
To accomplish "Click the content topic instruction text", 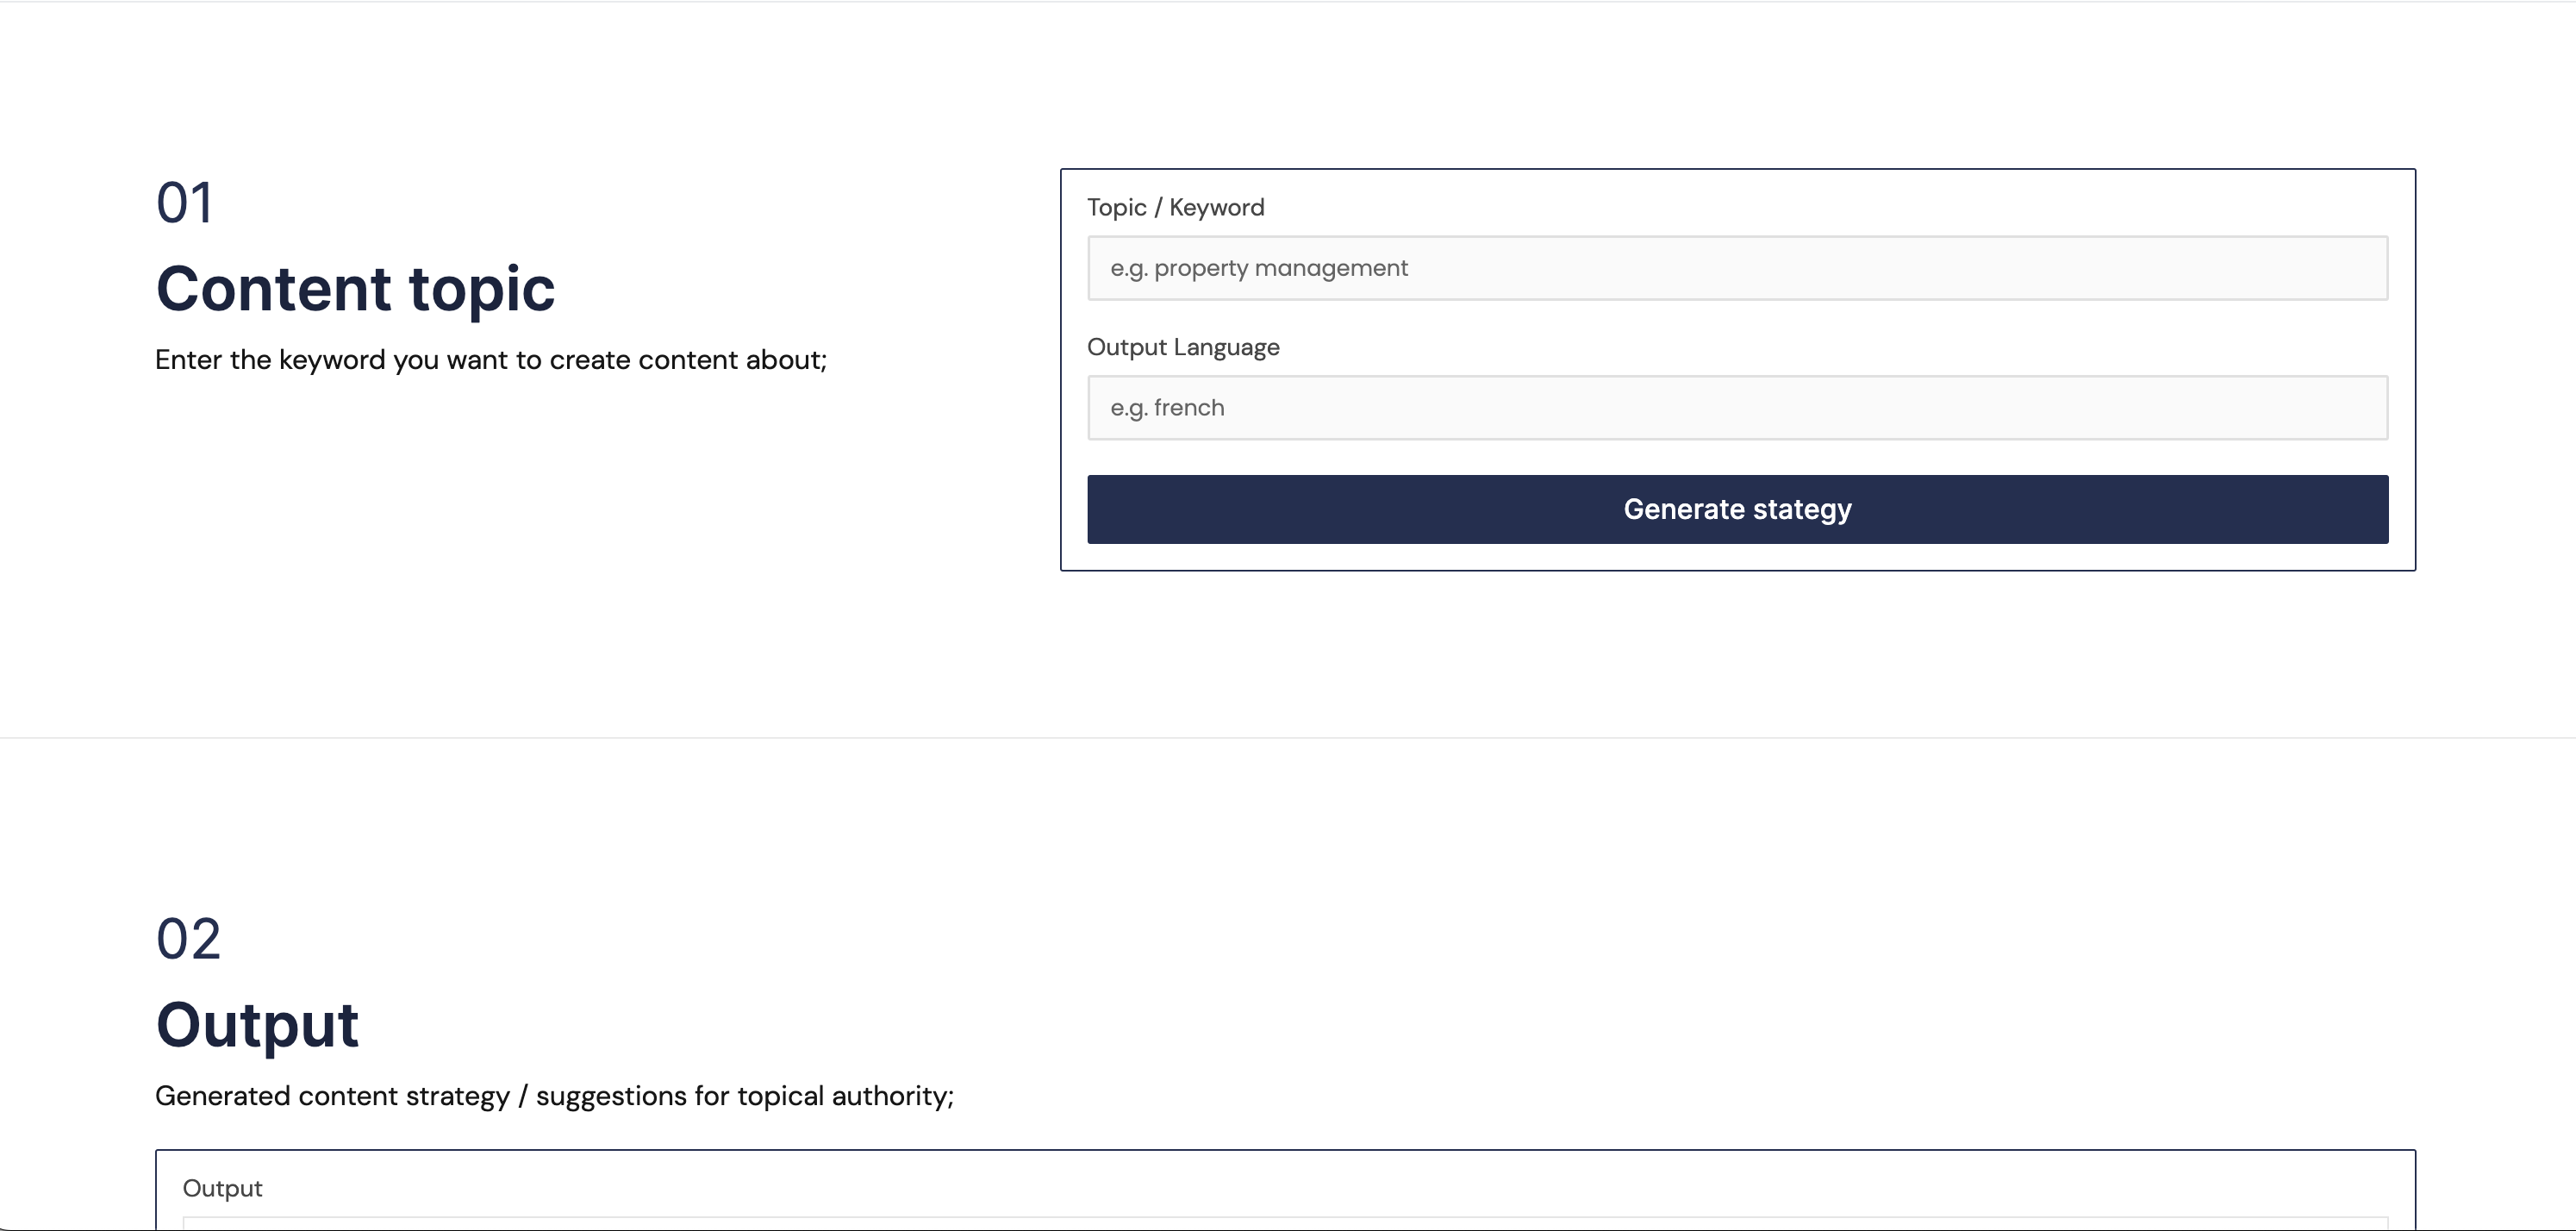I will (x=491, y=359).
